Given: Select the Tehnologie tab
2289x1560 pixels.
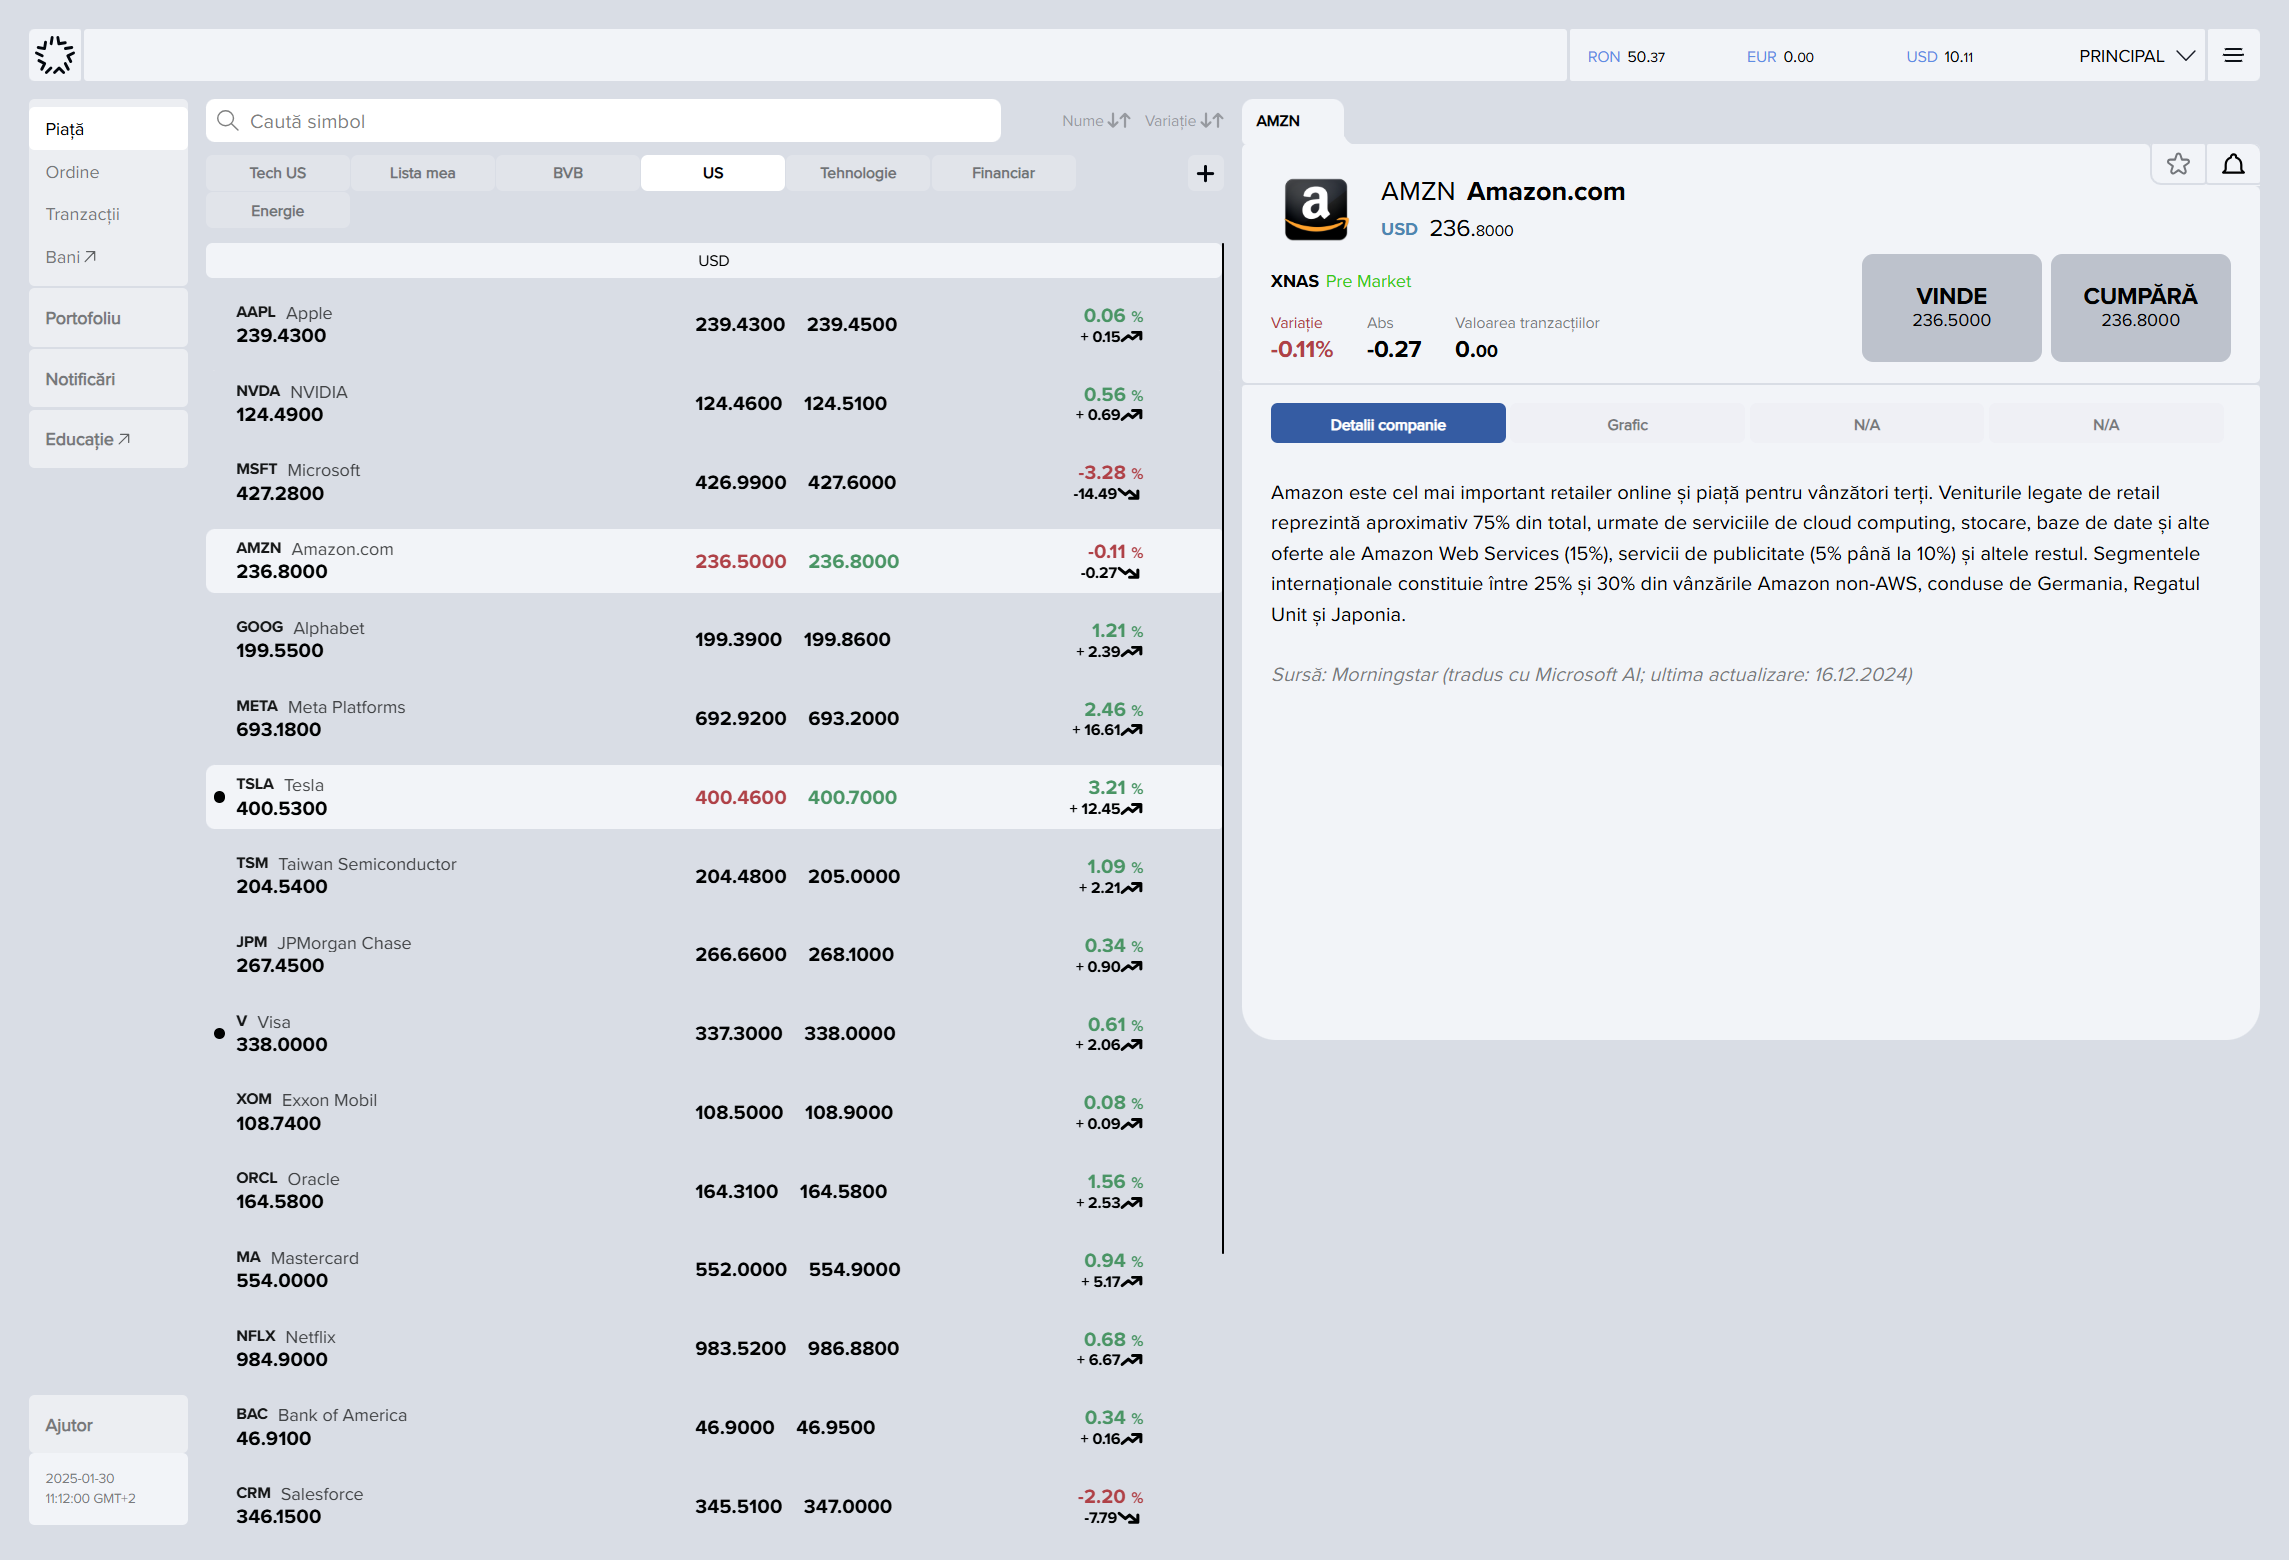Looking at the screenshot, I should pyautogui.click(x=858, y=173).
